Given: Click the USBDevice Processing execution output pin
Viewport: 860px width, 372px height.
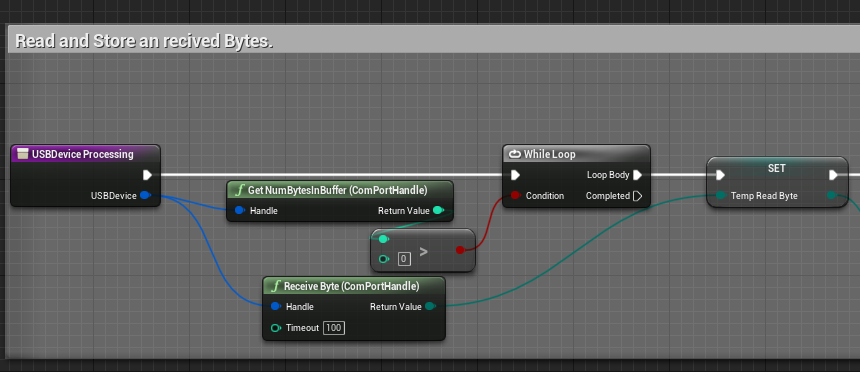Looking at the screenshot, I should (147, 175).
